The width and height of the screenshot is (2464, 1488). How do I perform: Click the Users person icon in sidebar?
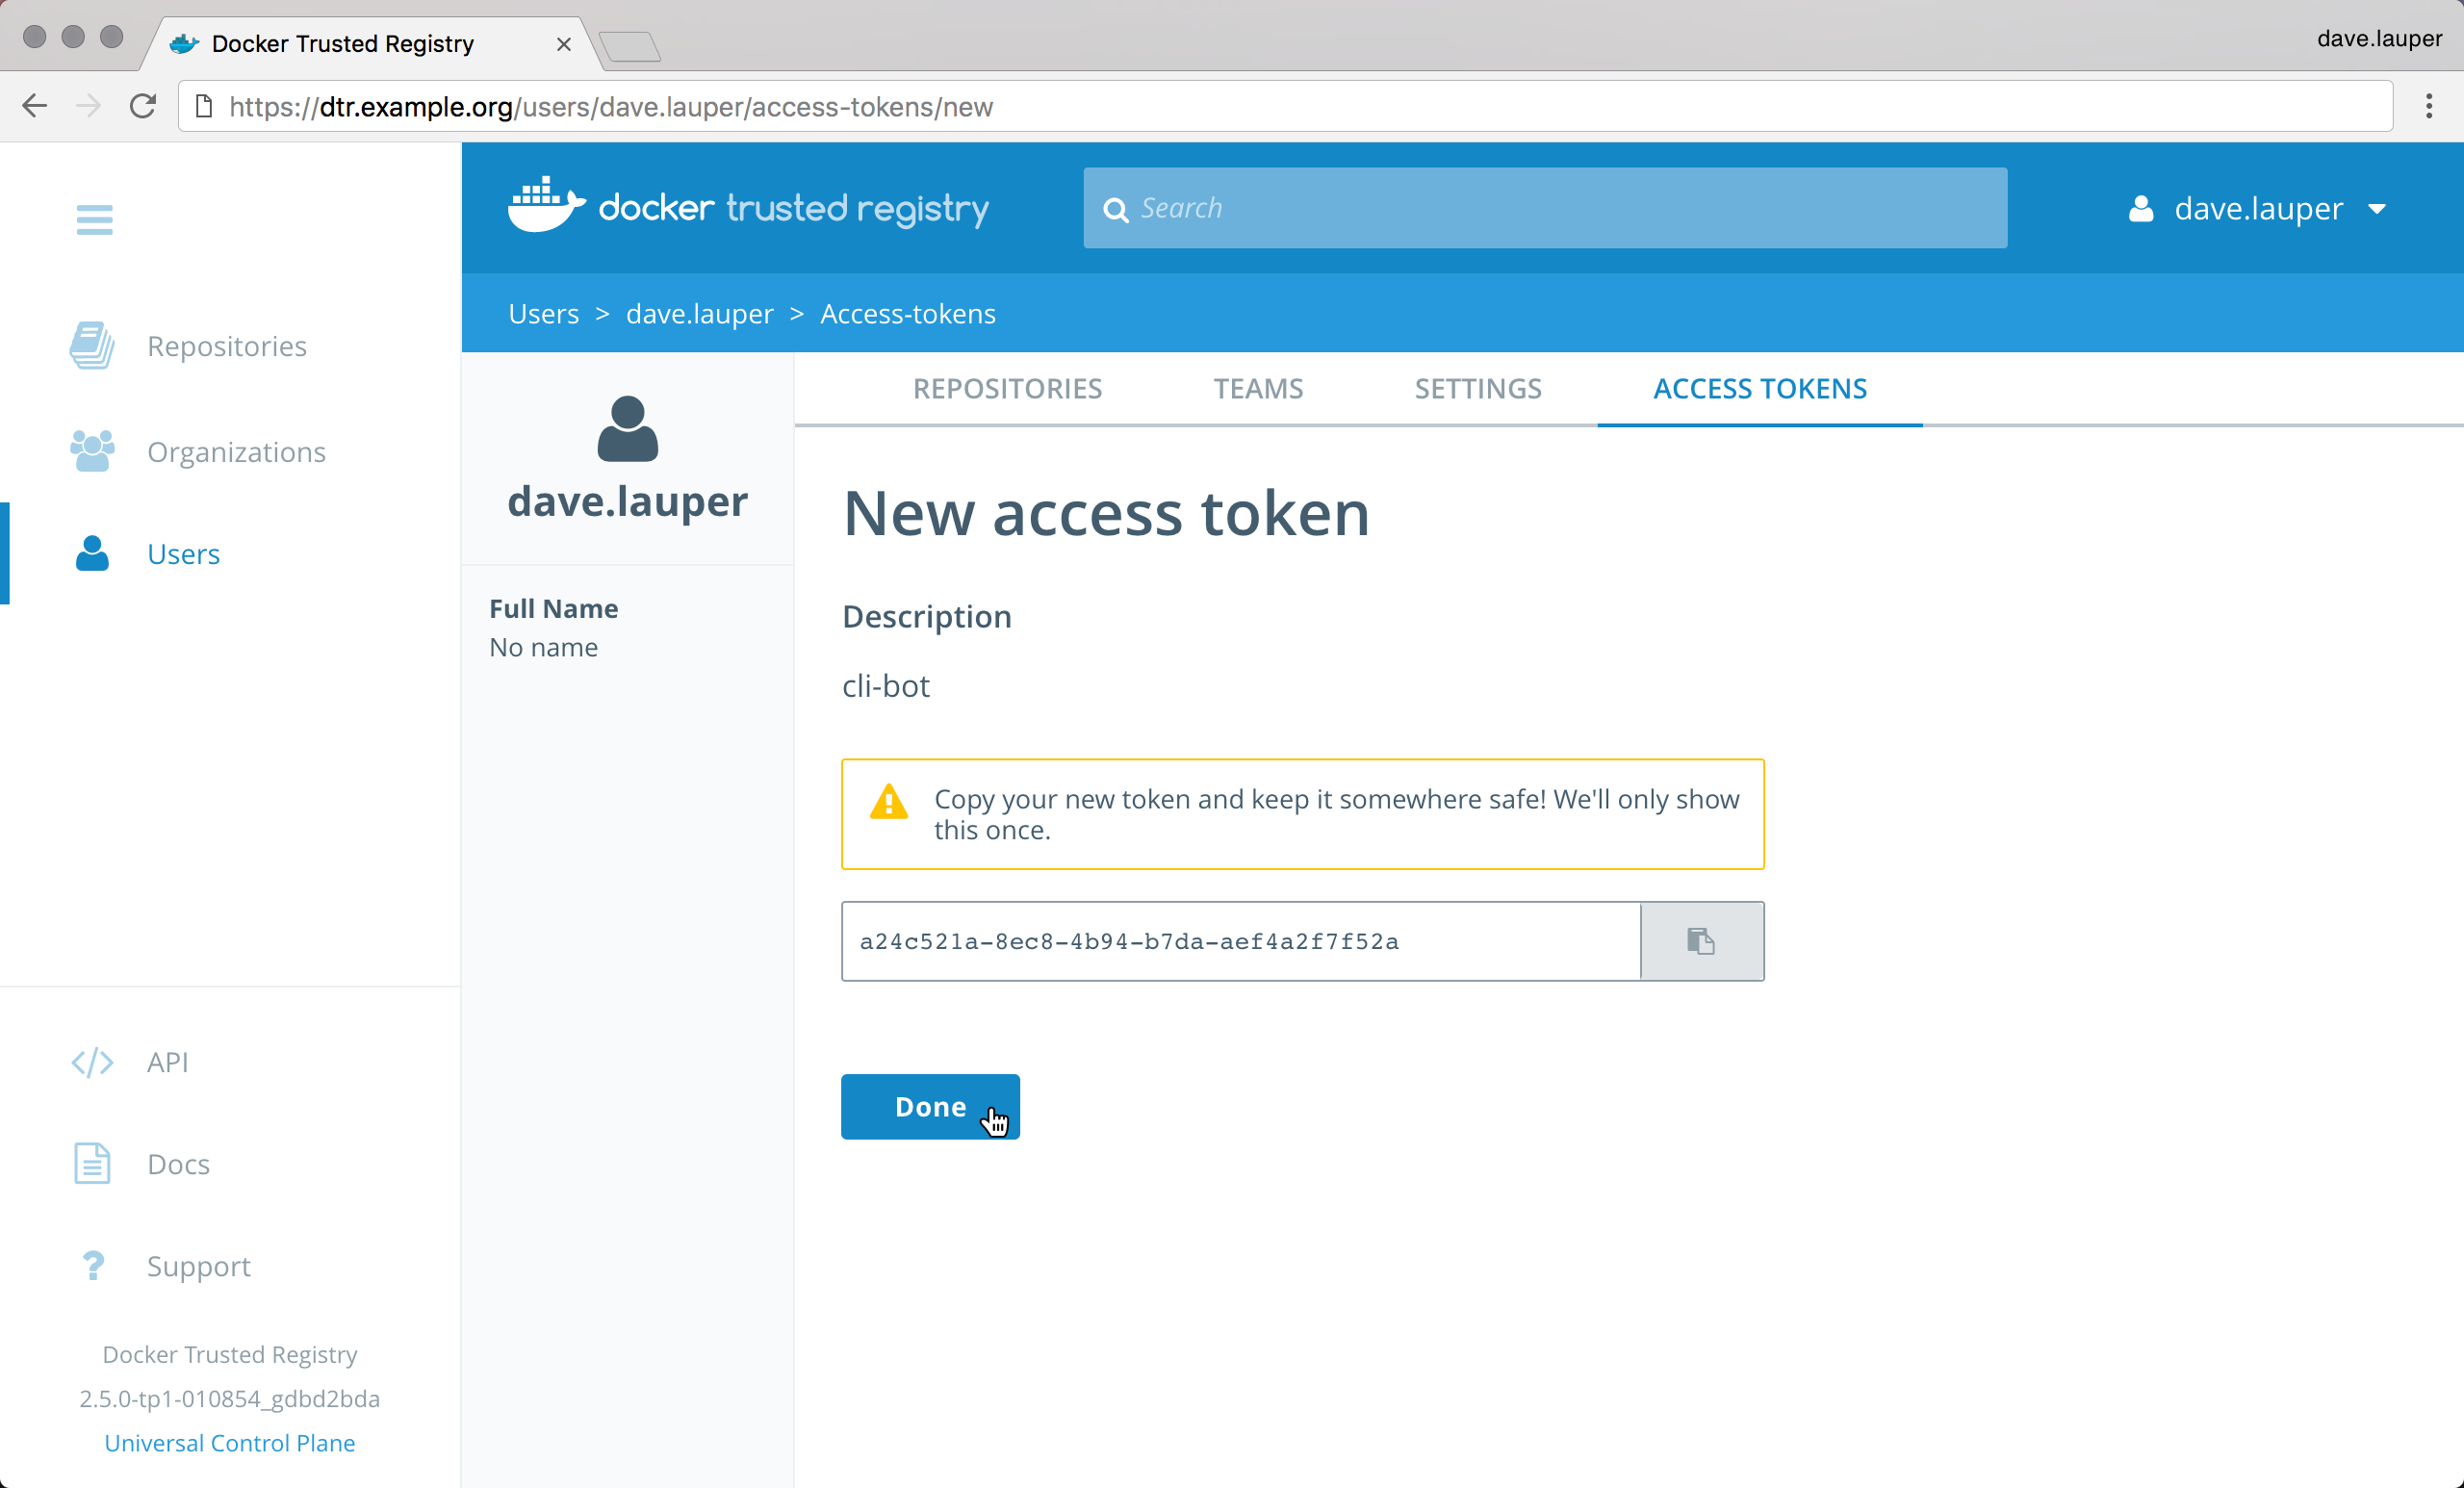[92, 553]
